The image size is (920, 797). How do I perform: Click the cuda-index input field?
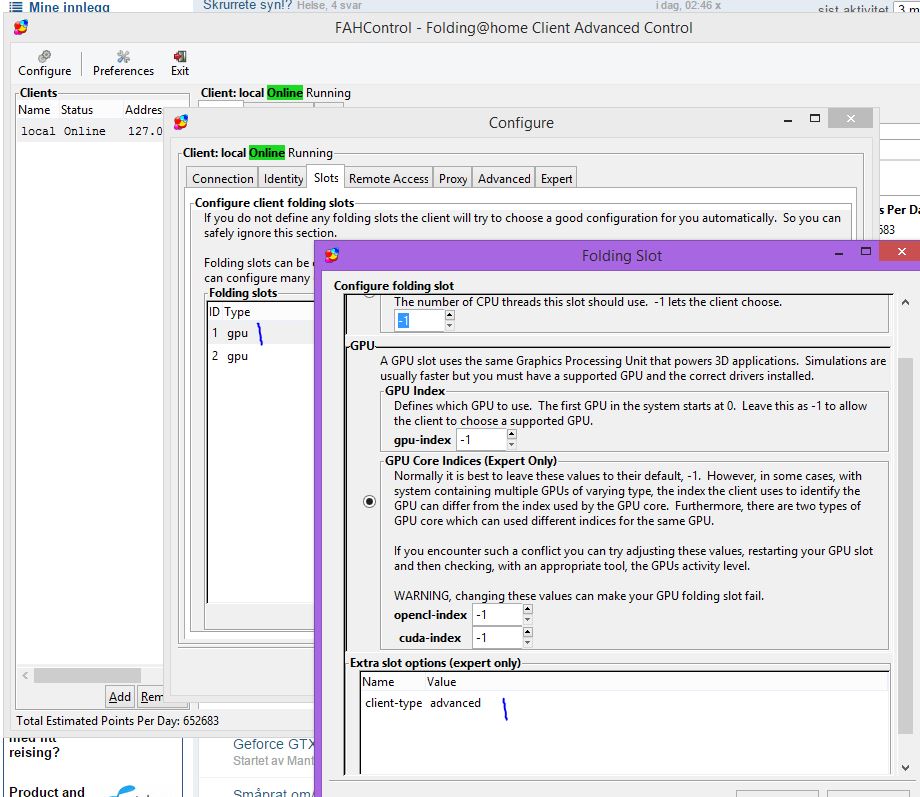(x=497, y=637)
